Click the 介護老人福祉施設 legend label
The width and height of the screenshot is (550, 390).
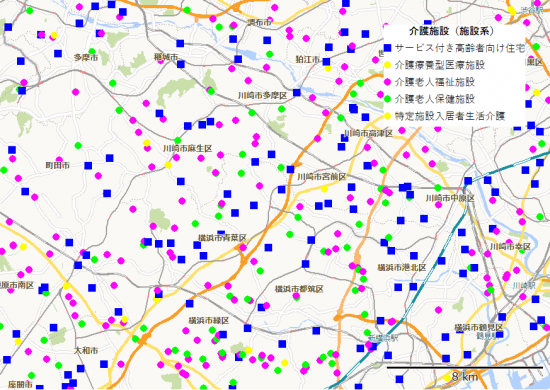435,82
